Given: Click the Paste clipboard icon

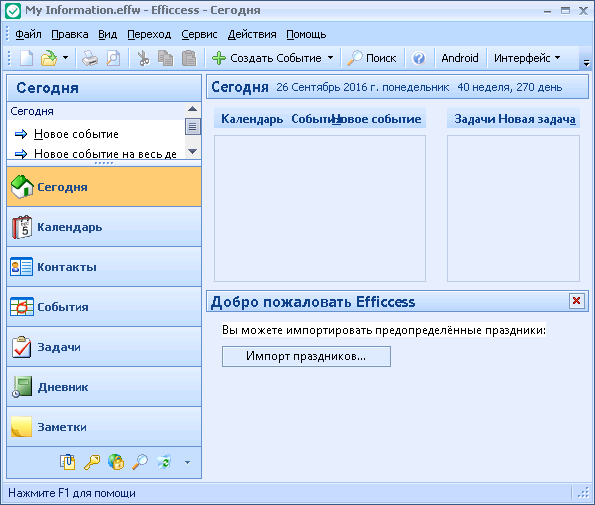Looking at the screenshot, I should click(189, 58).
